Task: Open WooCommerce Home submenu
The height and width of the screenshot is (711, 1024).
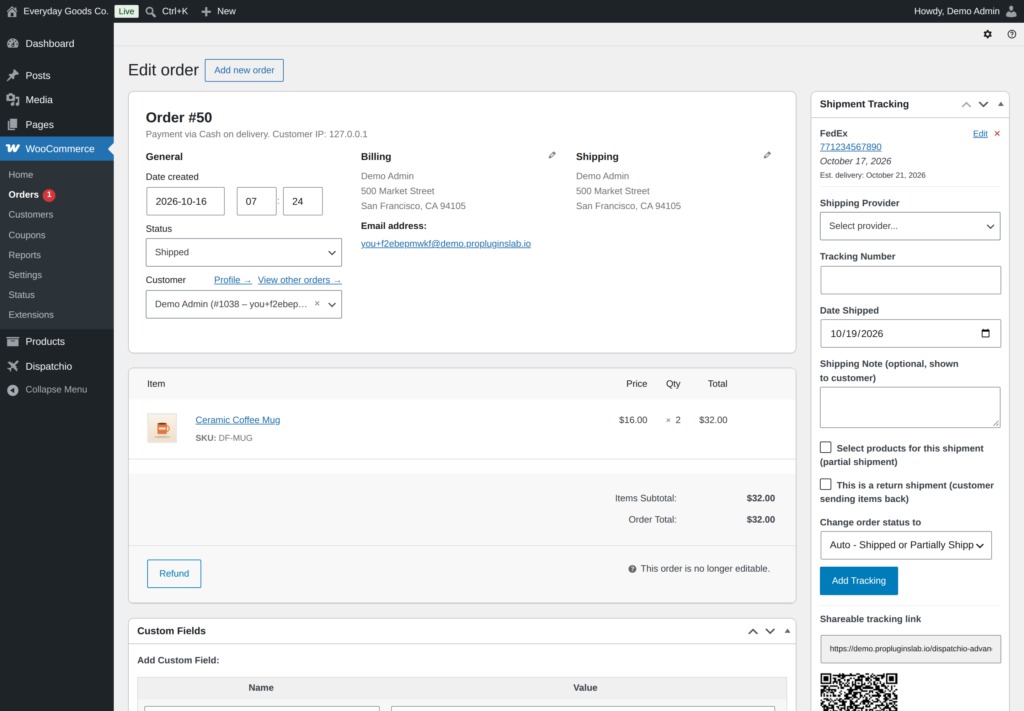Action: (21, 174)
